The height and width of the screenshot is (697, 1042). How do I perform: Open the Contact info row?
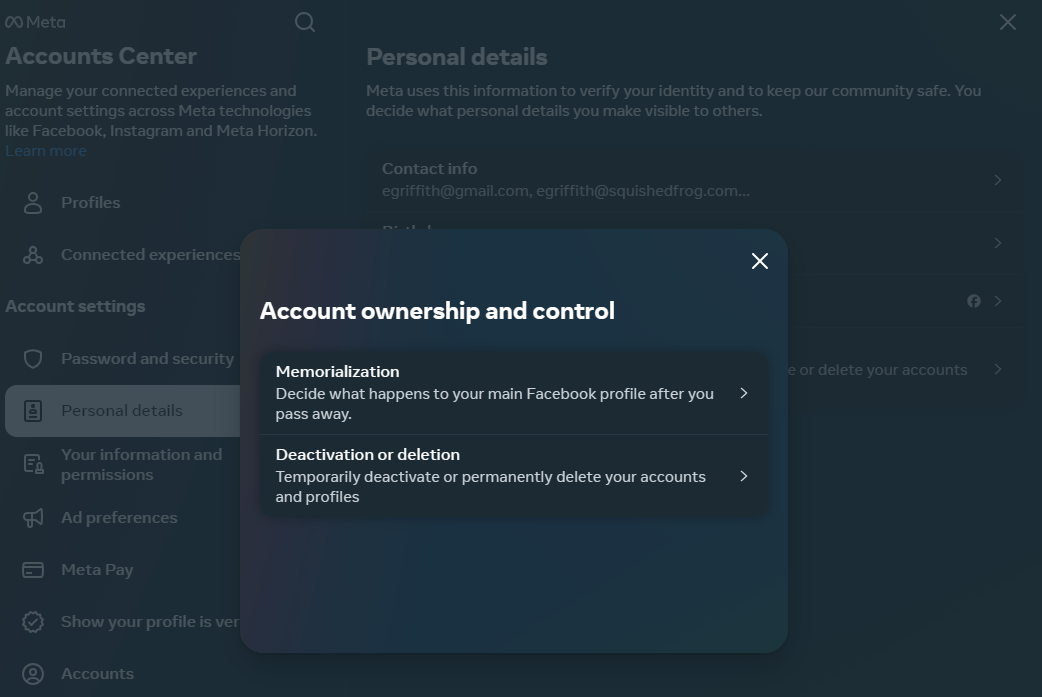point(693,180)
